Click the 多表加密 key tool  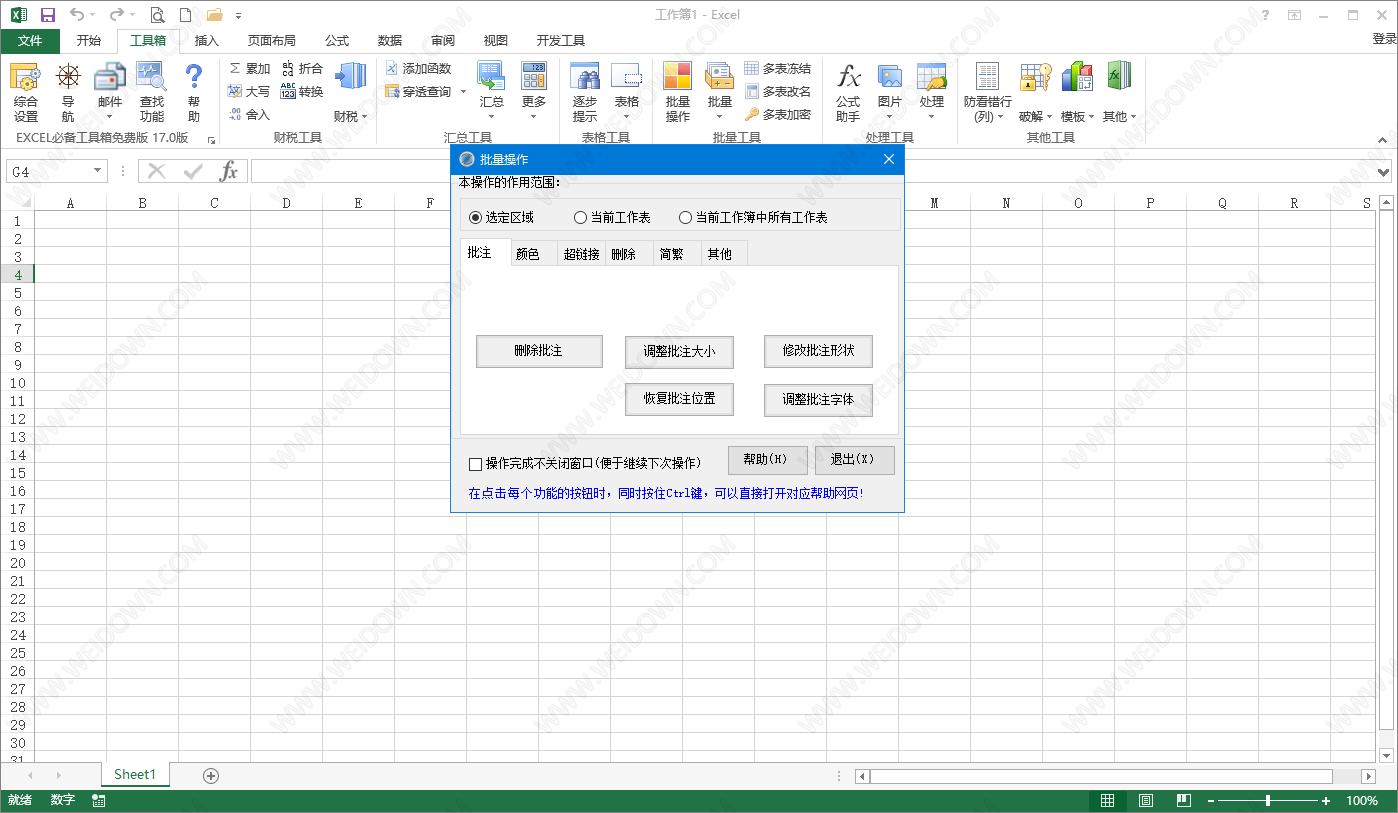778,114
